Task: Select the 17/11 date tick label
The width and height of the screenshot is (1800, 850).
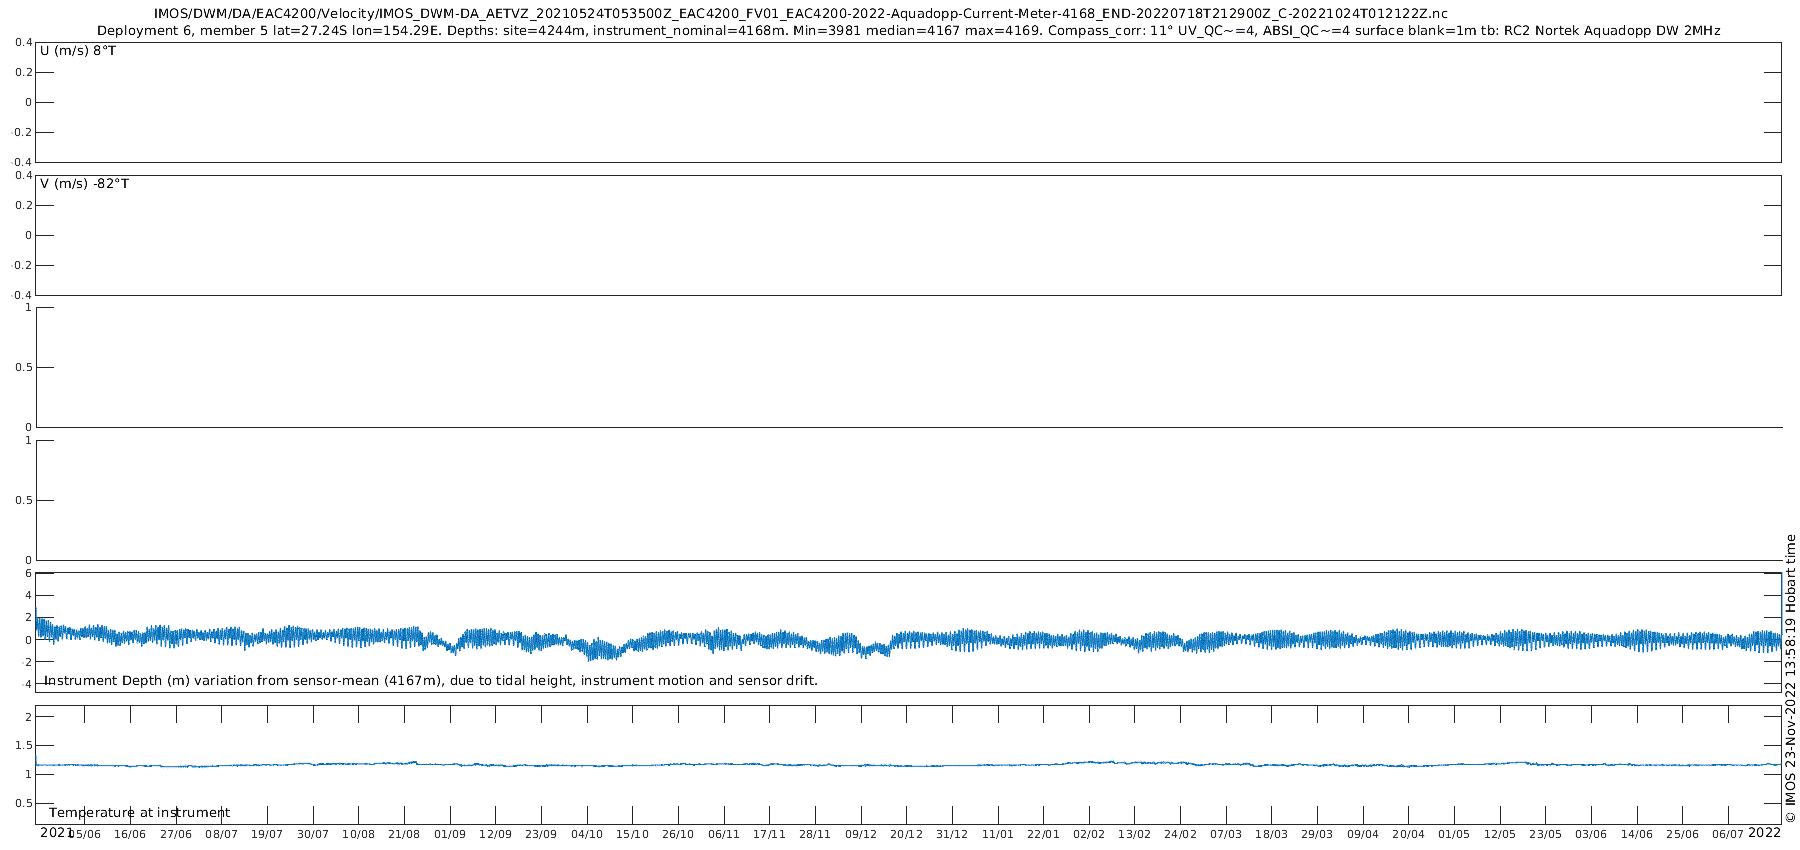Action: [x=769, y=834]
